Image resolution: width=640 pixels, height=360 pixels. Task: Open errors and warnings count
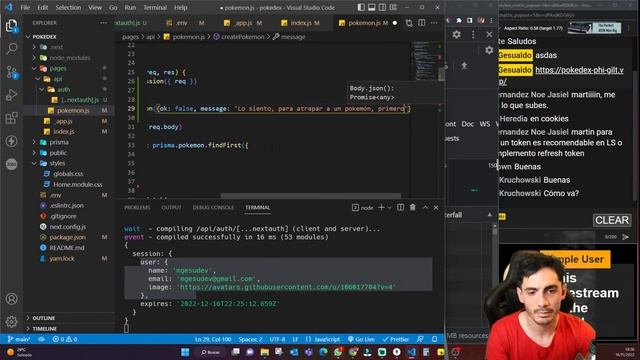(64, 339)
